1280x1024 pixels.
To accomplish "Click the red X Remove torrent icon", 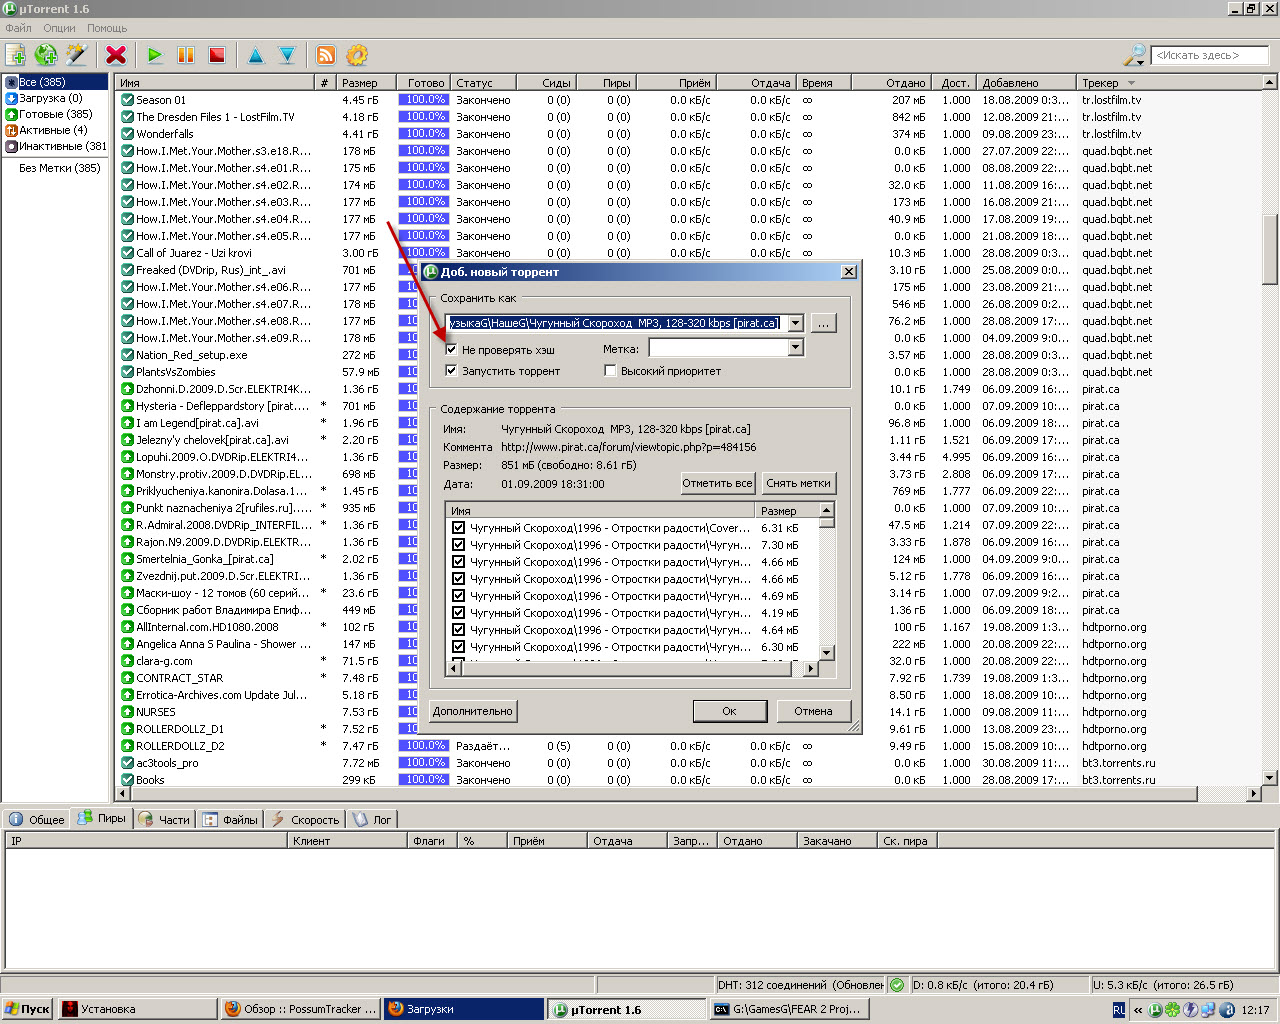I will (x=116, y=55).
